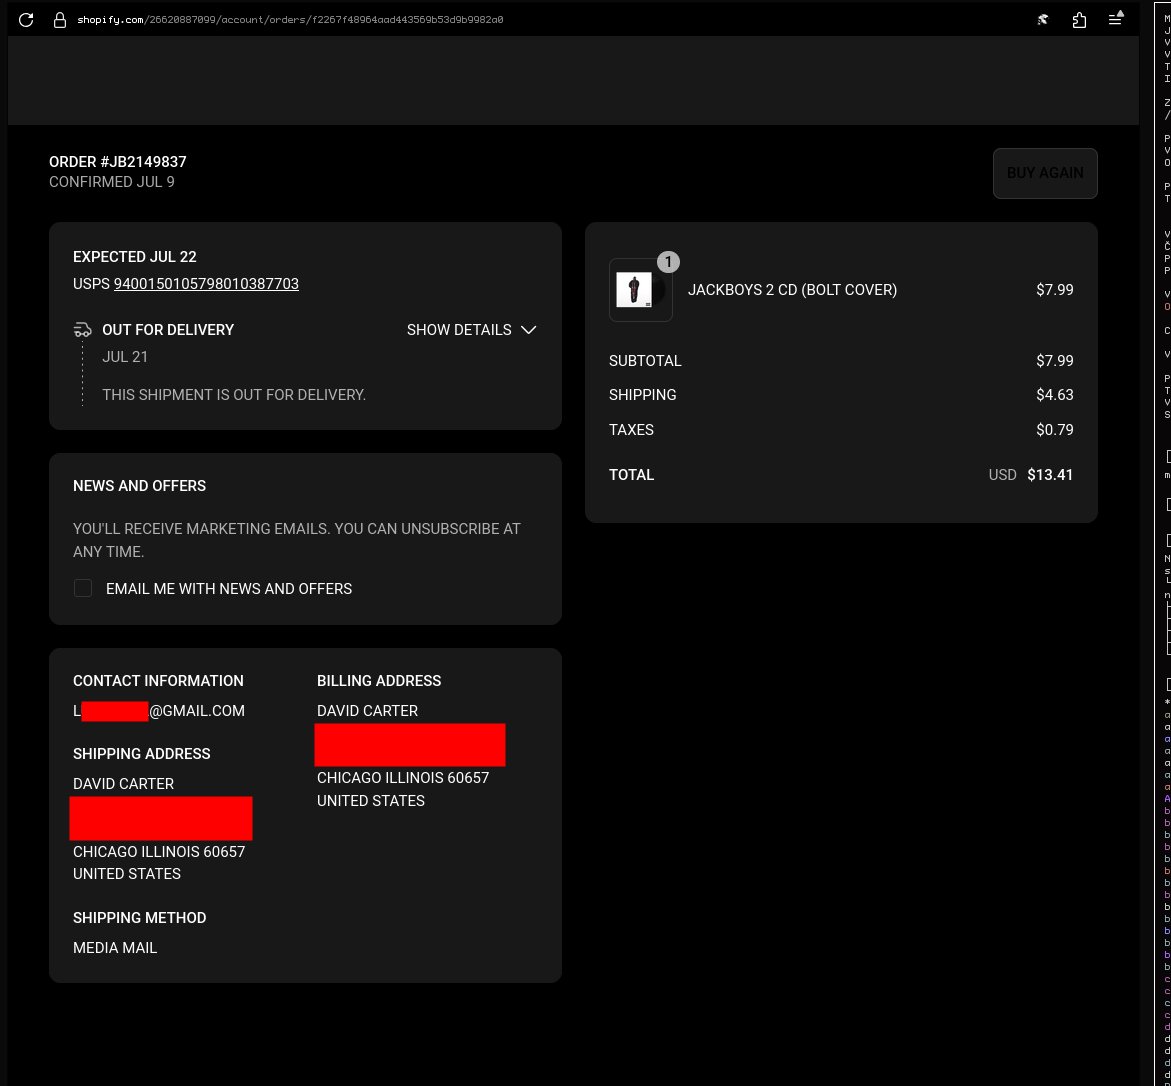The height and width of the screenshot is (1086, 1171).
Task: Click the delivery truck status icon
Action: pos(82,329)
